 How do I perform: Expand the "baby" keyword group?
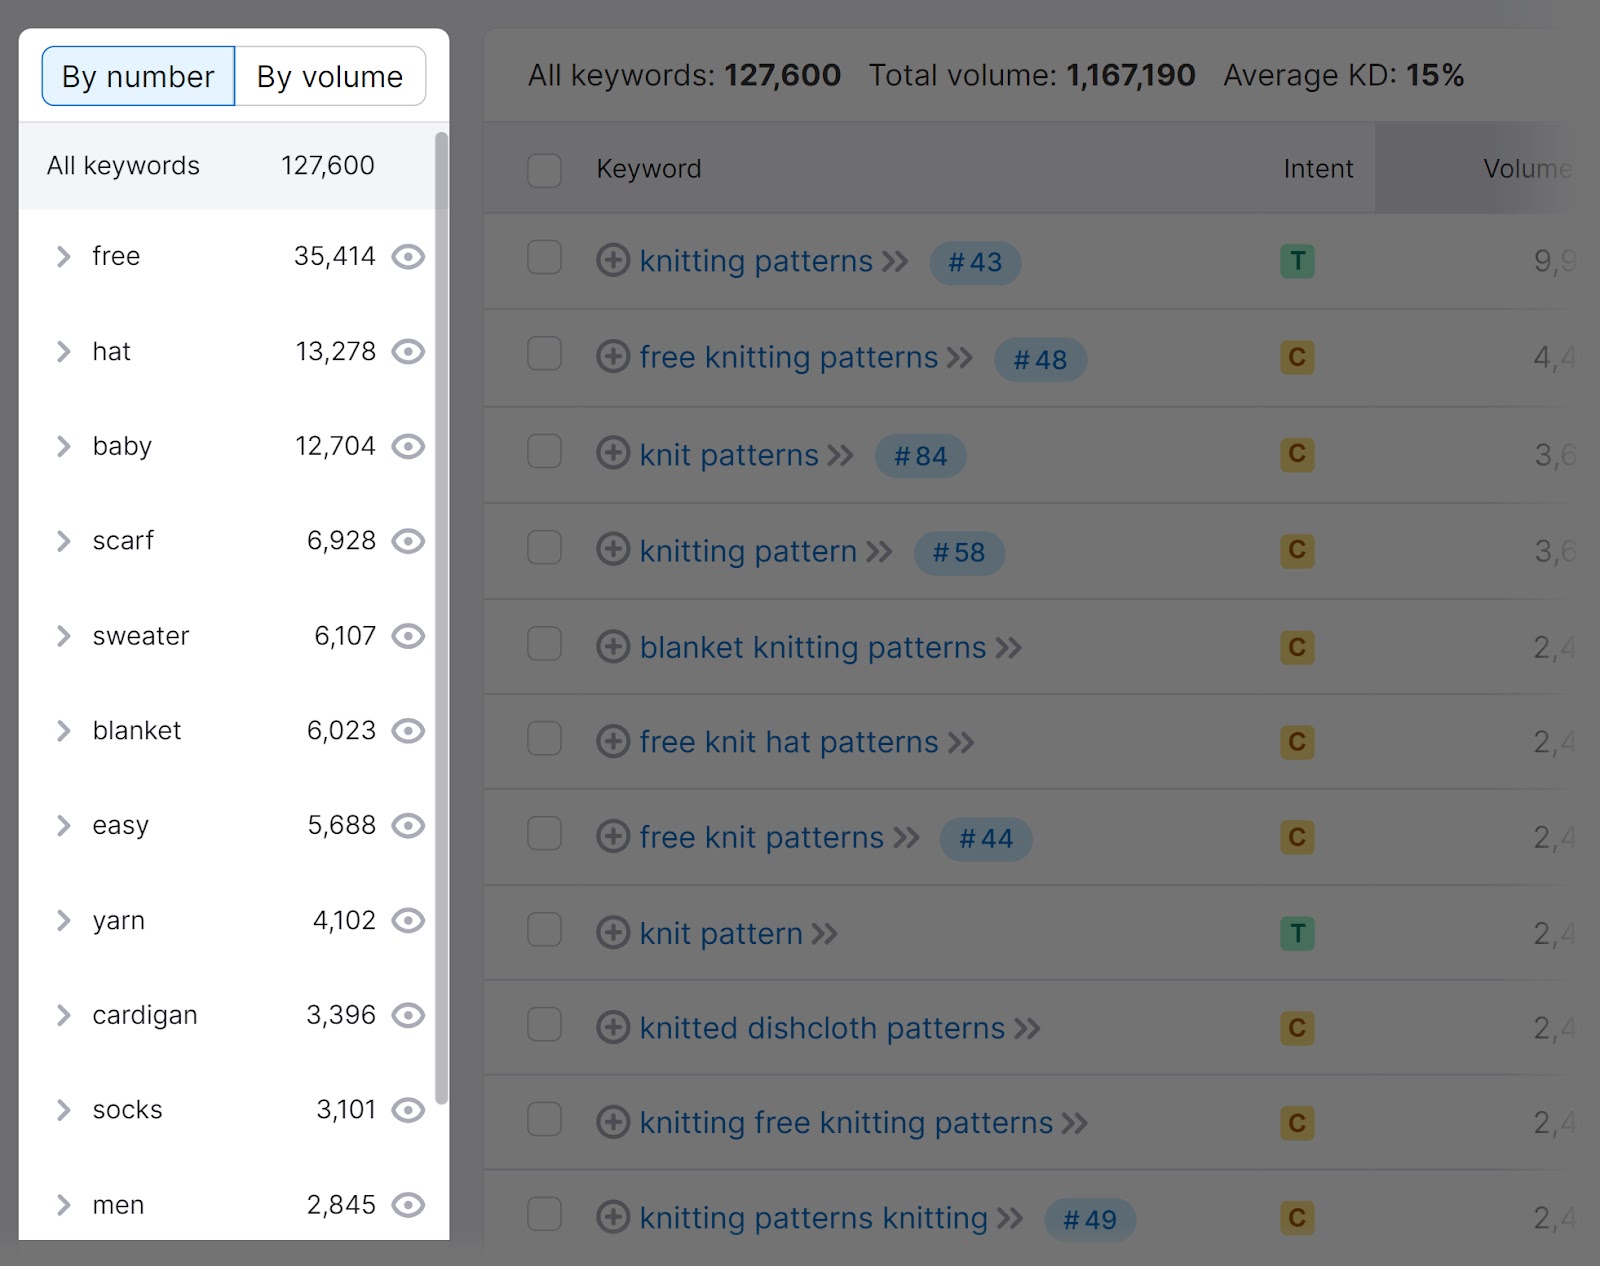pos(64,447)
